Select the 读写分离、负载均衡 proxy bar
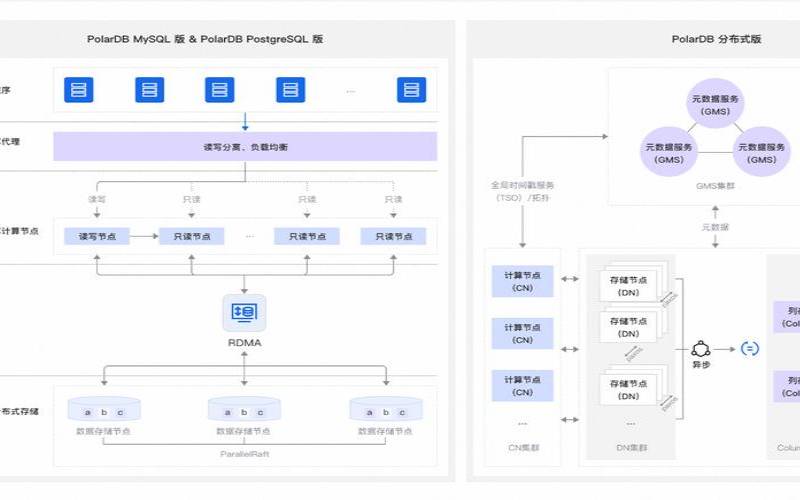Screen dimensions: 800x500 245,147
